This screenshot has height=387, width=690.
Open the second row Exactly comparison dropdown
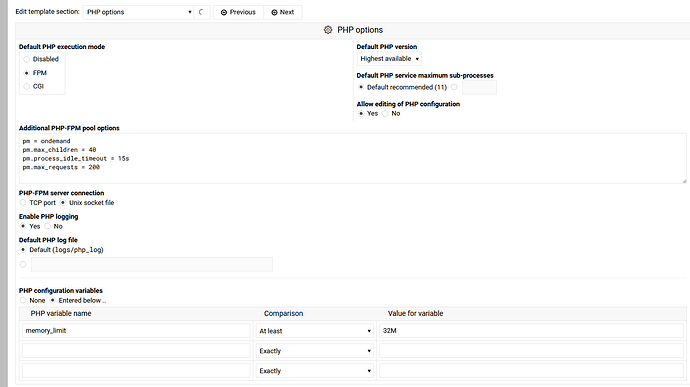click(315, 351)
